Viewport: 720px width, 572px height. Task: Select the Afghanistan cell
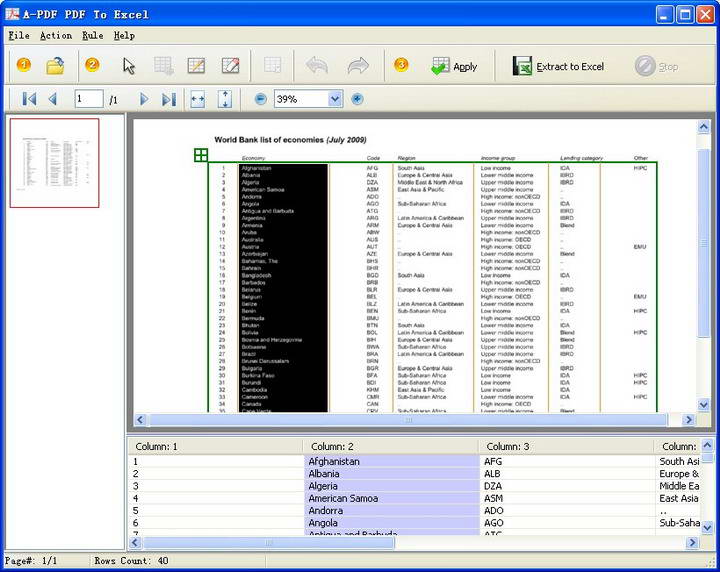click(392, 461)
